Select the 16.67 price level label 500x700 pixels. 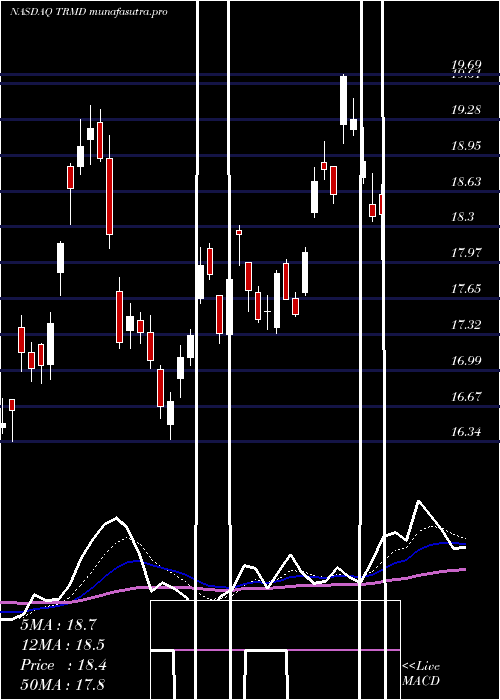point(466,397)
